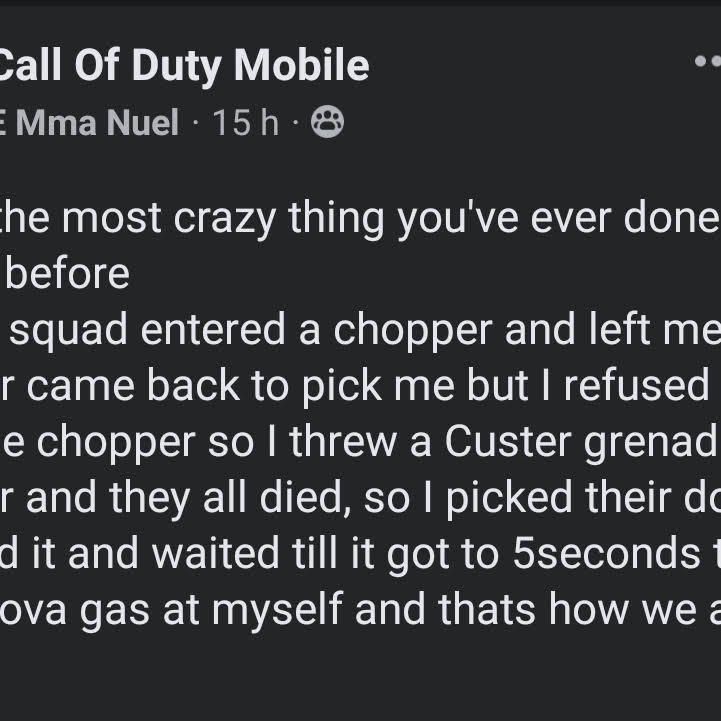The image size is (721, 721).
Task: Click the empty area below the post text
Action: (x=360, y=678)
